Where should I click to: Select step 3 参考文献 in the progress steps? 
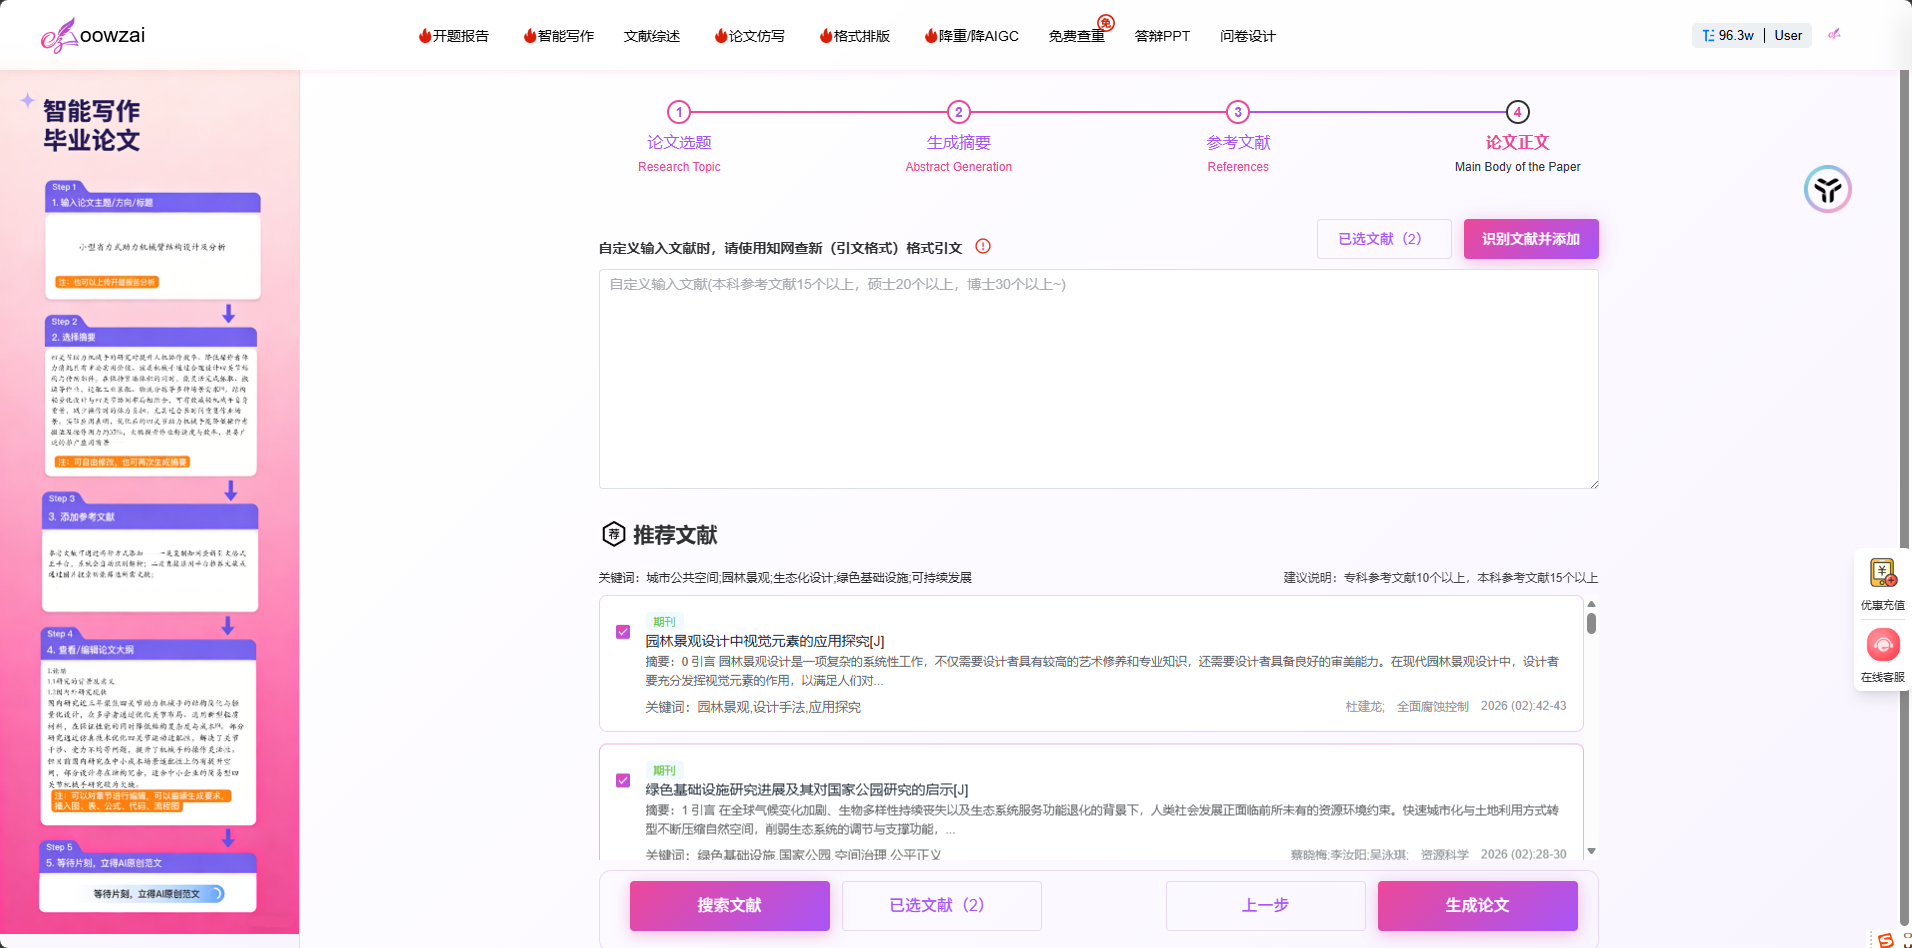point(1238,113)
